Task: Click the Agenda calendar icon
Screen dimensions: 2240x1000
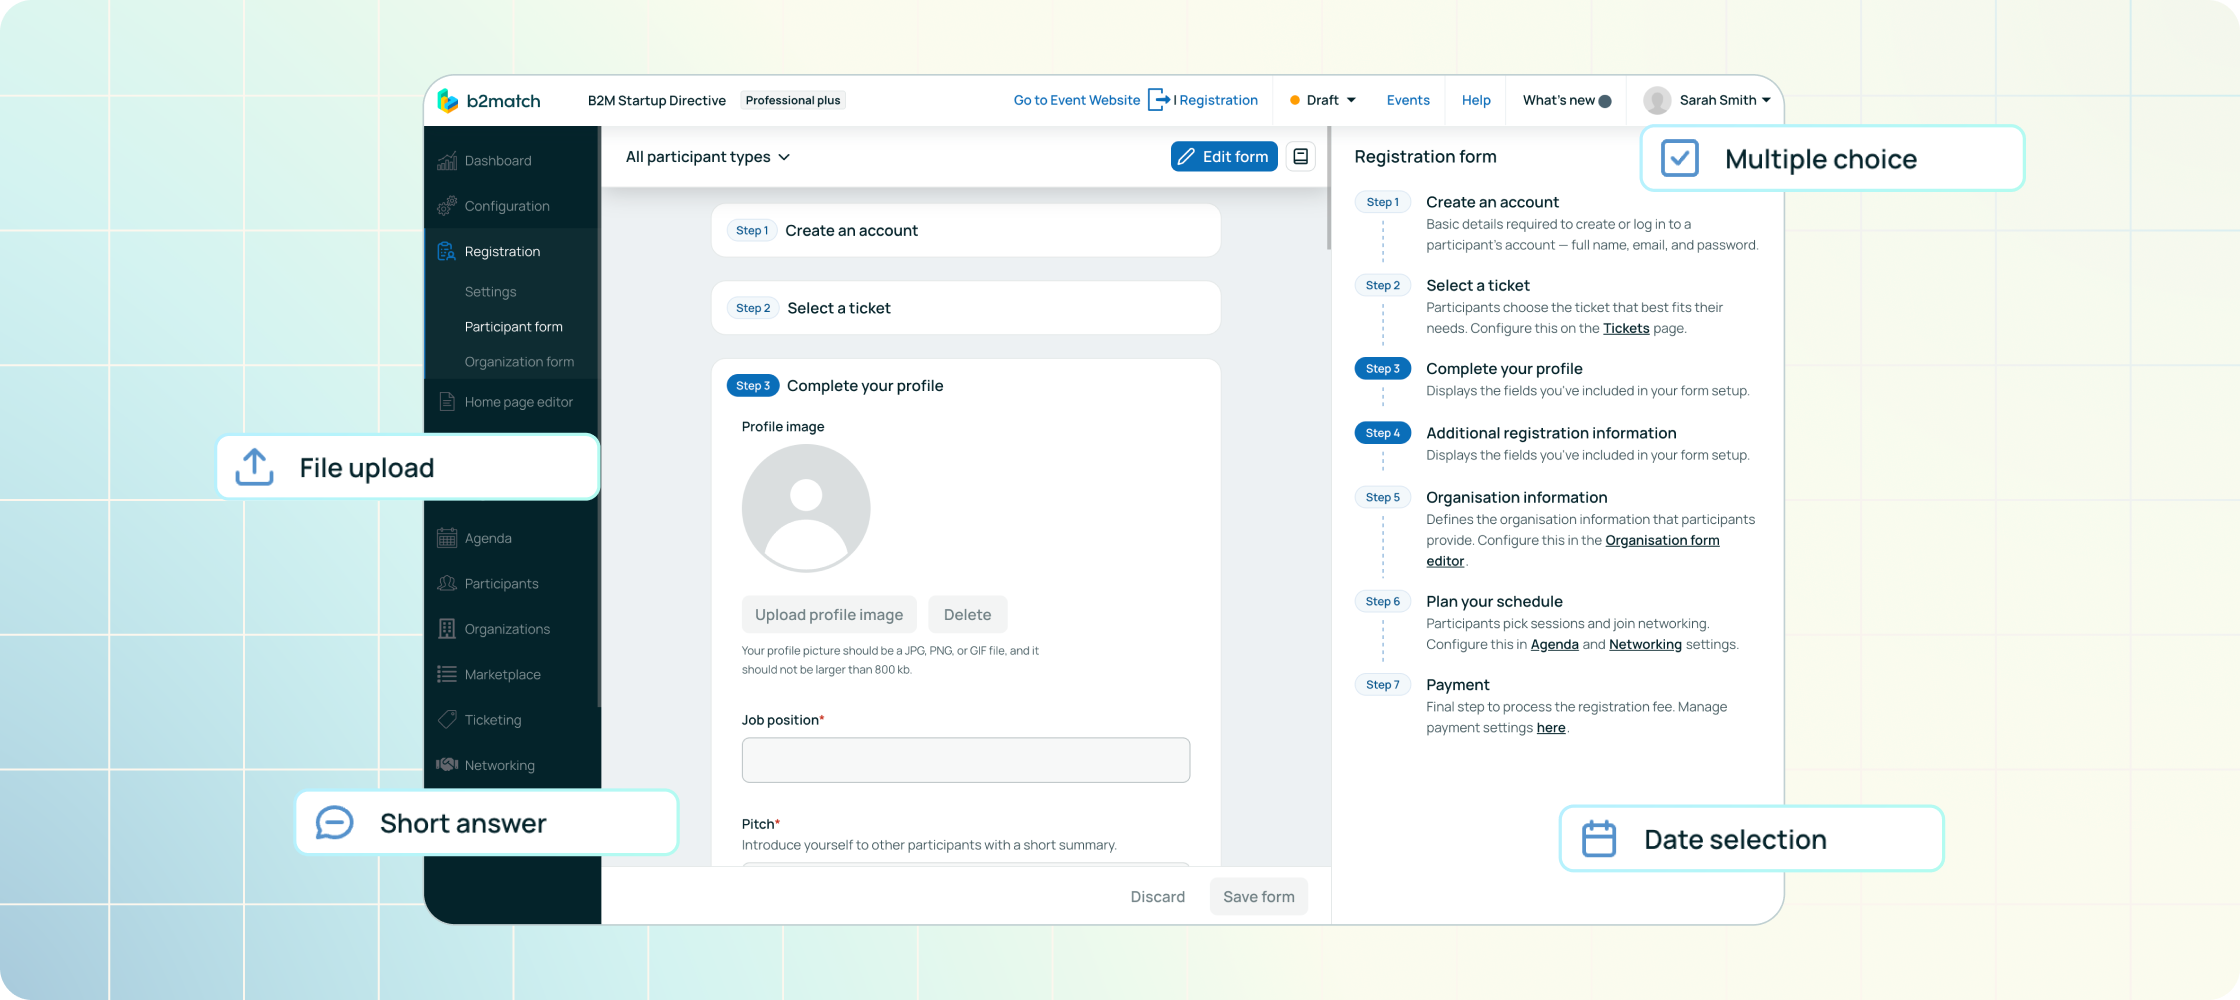Action: tap(447, 538)
